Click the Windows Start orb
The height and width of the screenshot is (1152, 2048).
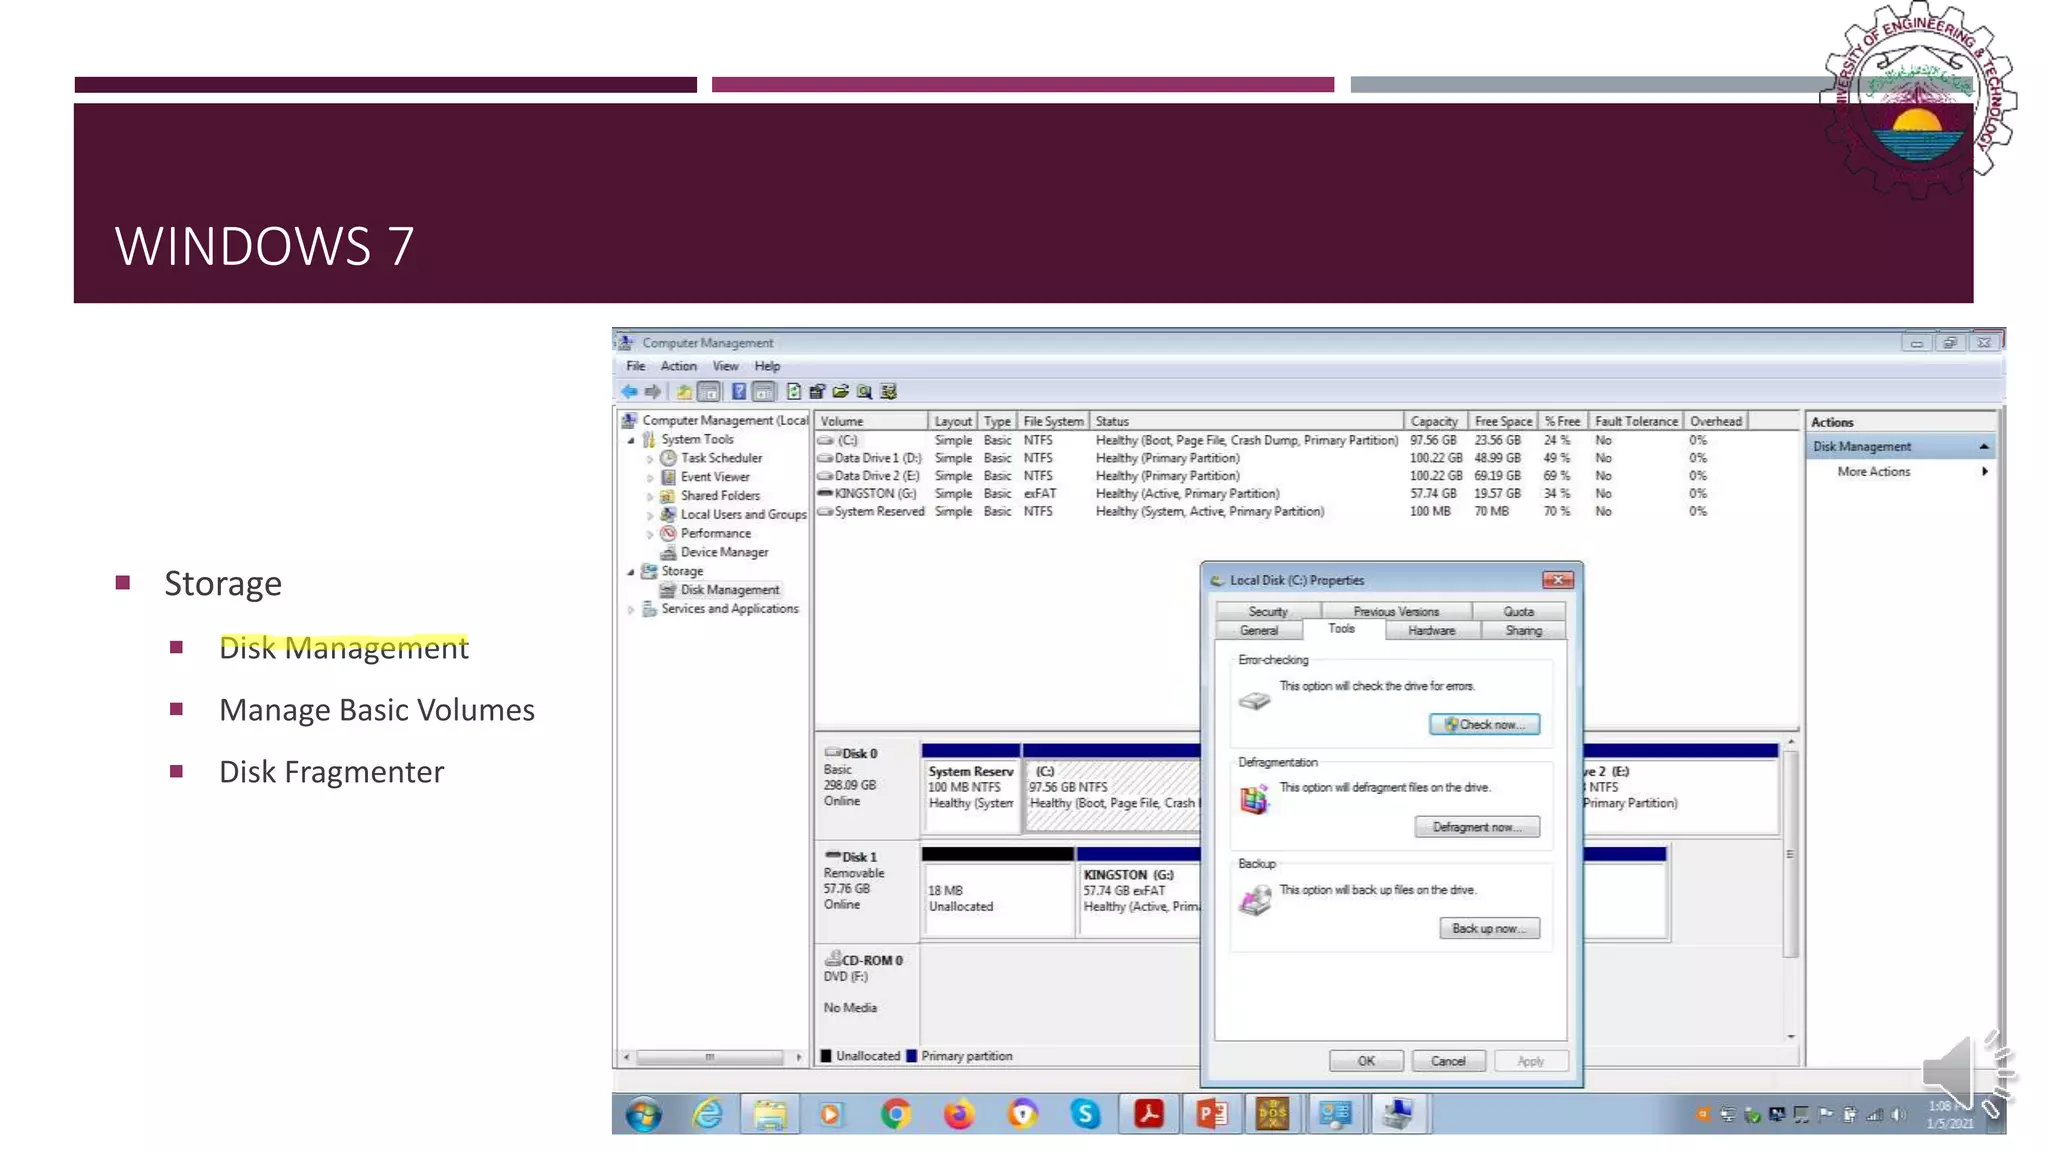click(644, 1114)
